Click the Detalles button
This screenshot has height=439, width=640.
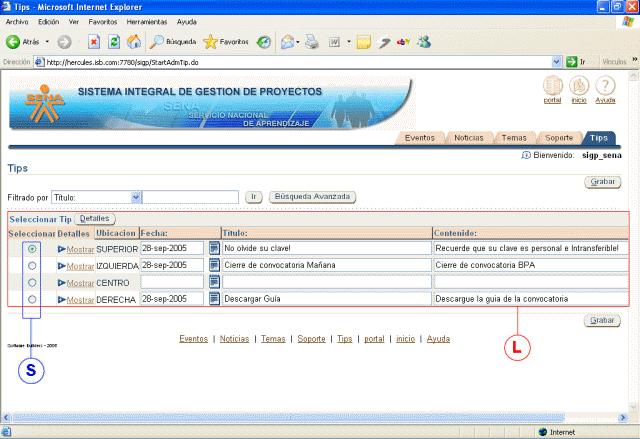click(x=95, y=219)
